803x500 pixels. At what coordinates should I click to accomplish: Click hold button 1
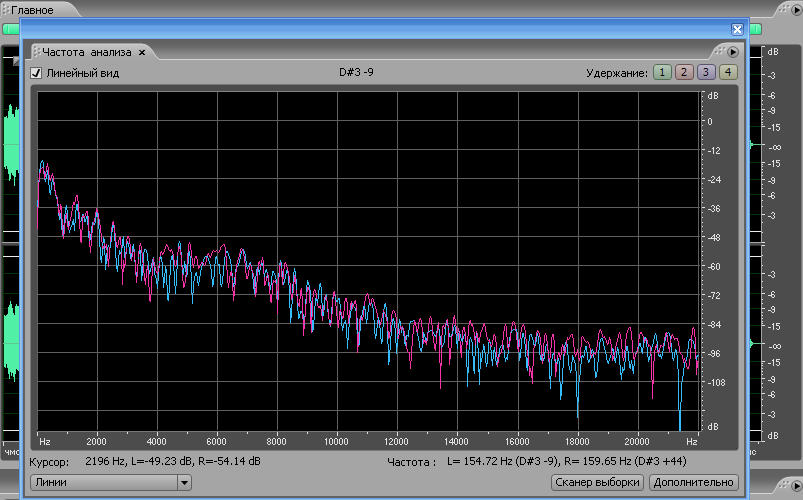tap(662, 72)
